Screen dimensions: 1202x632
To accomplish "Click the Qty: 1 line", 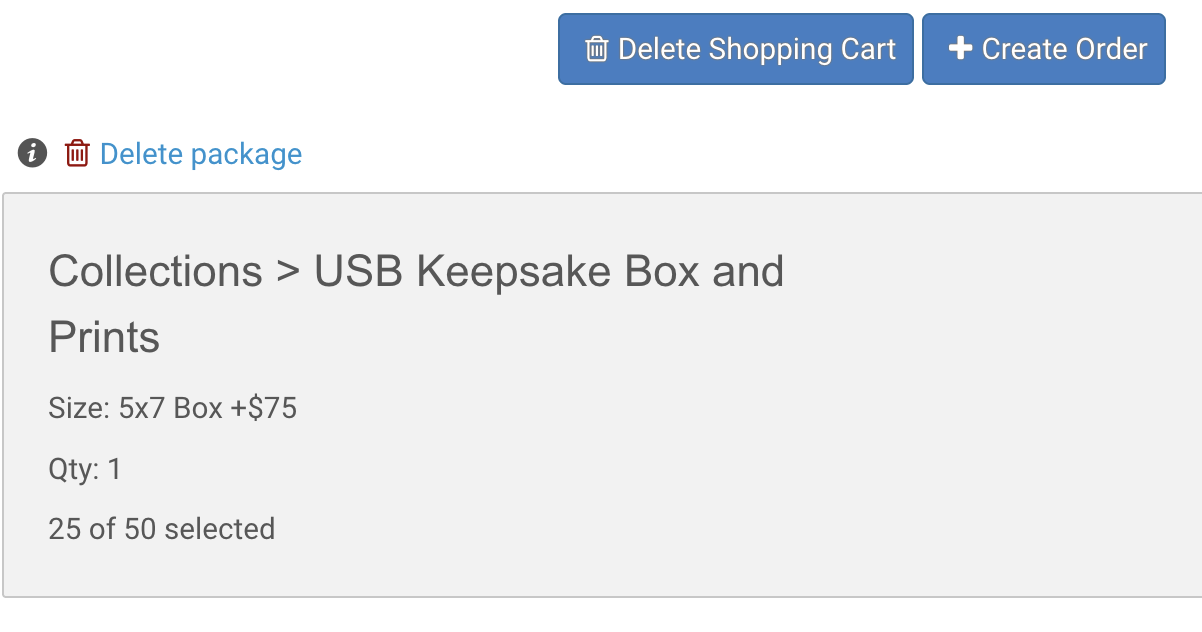I will click(85, 469).
